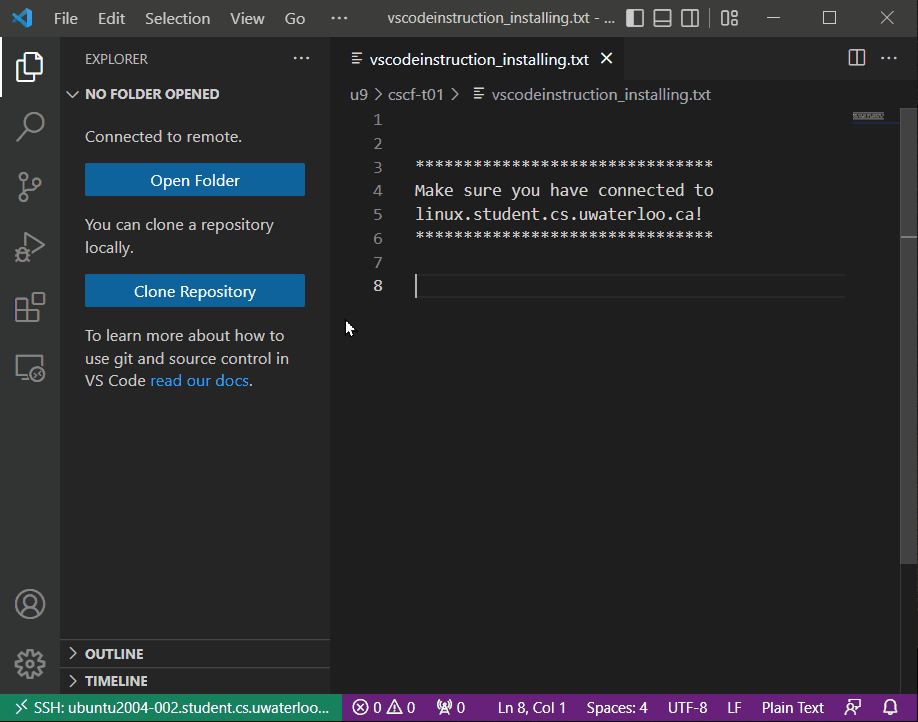Open the View menu
The width and height of the screenshot is (918, 722).
[x=246, y=17]
